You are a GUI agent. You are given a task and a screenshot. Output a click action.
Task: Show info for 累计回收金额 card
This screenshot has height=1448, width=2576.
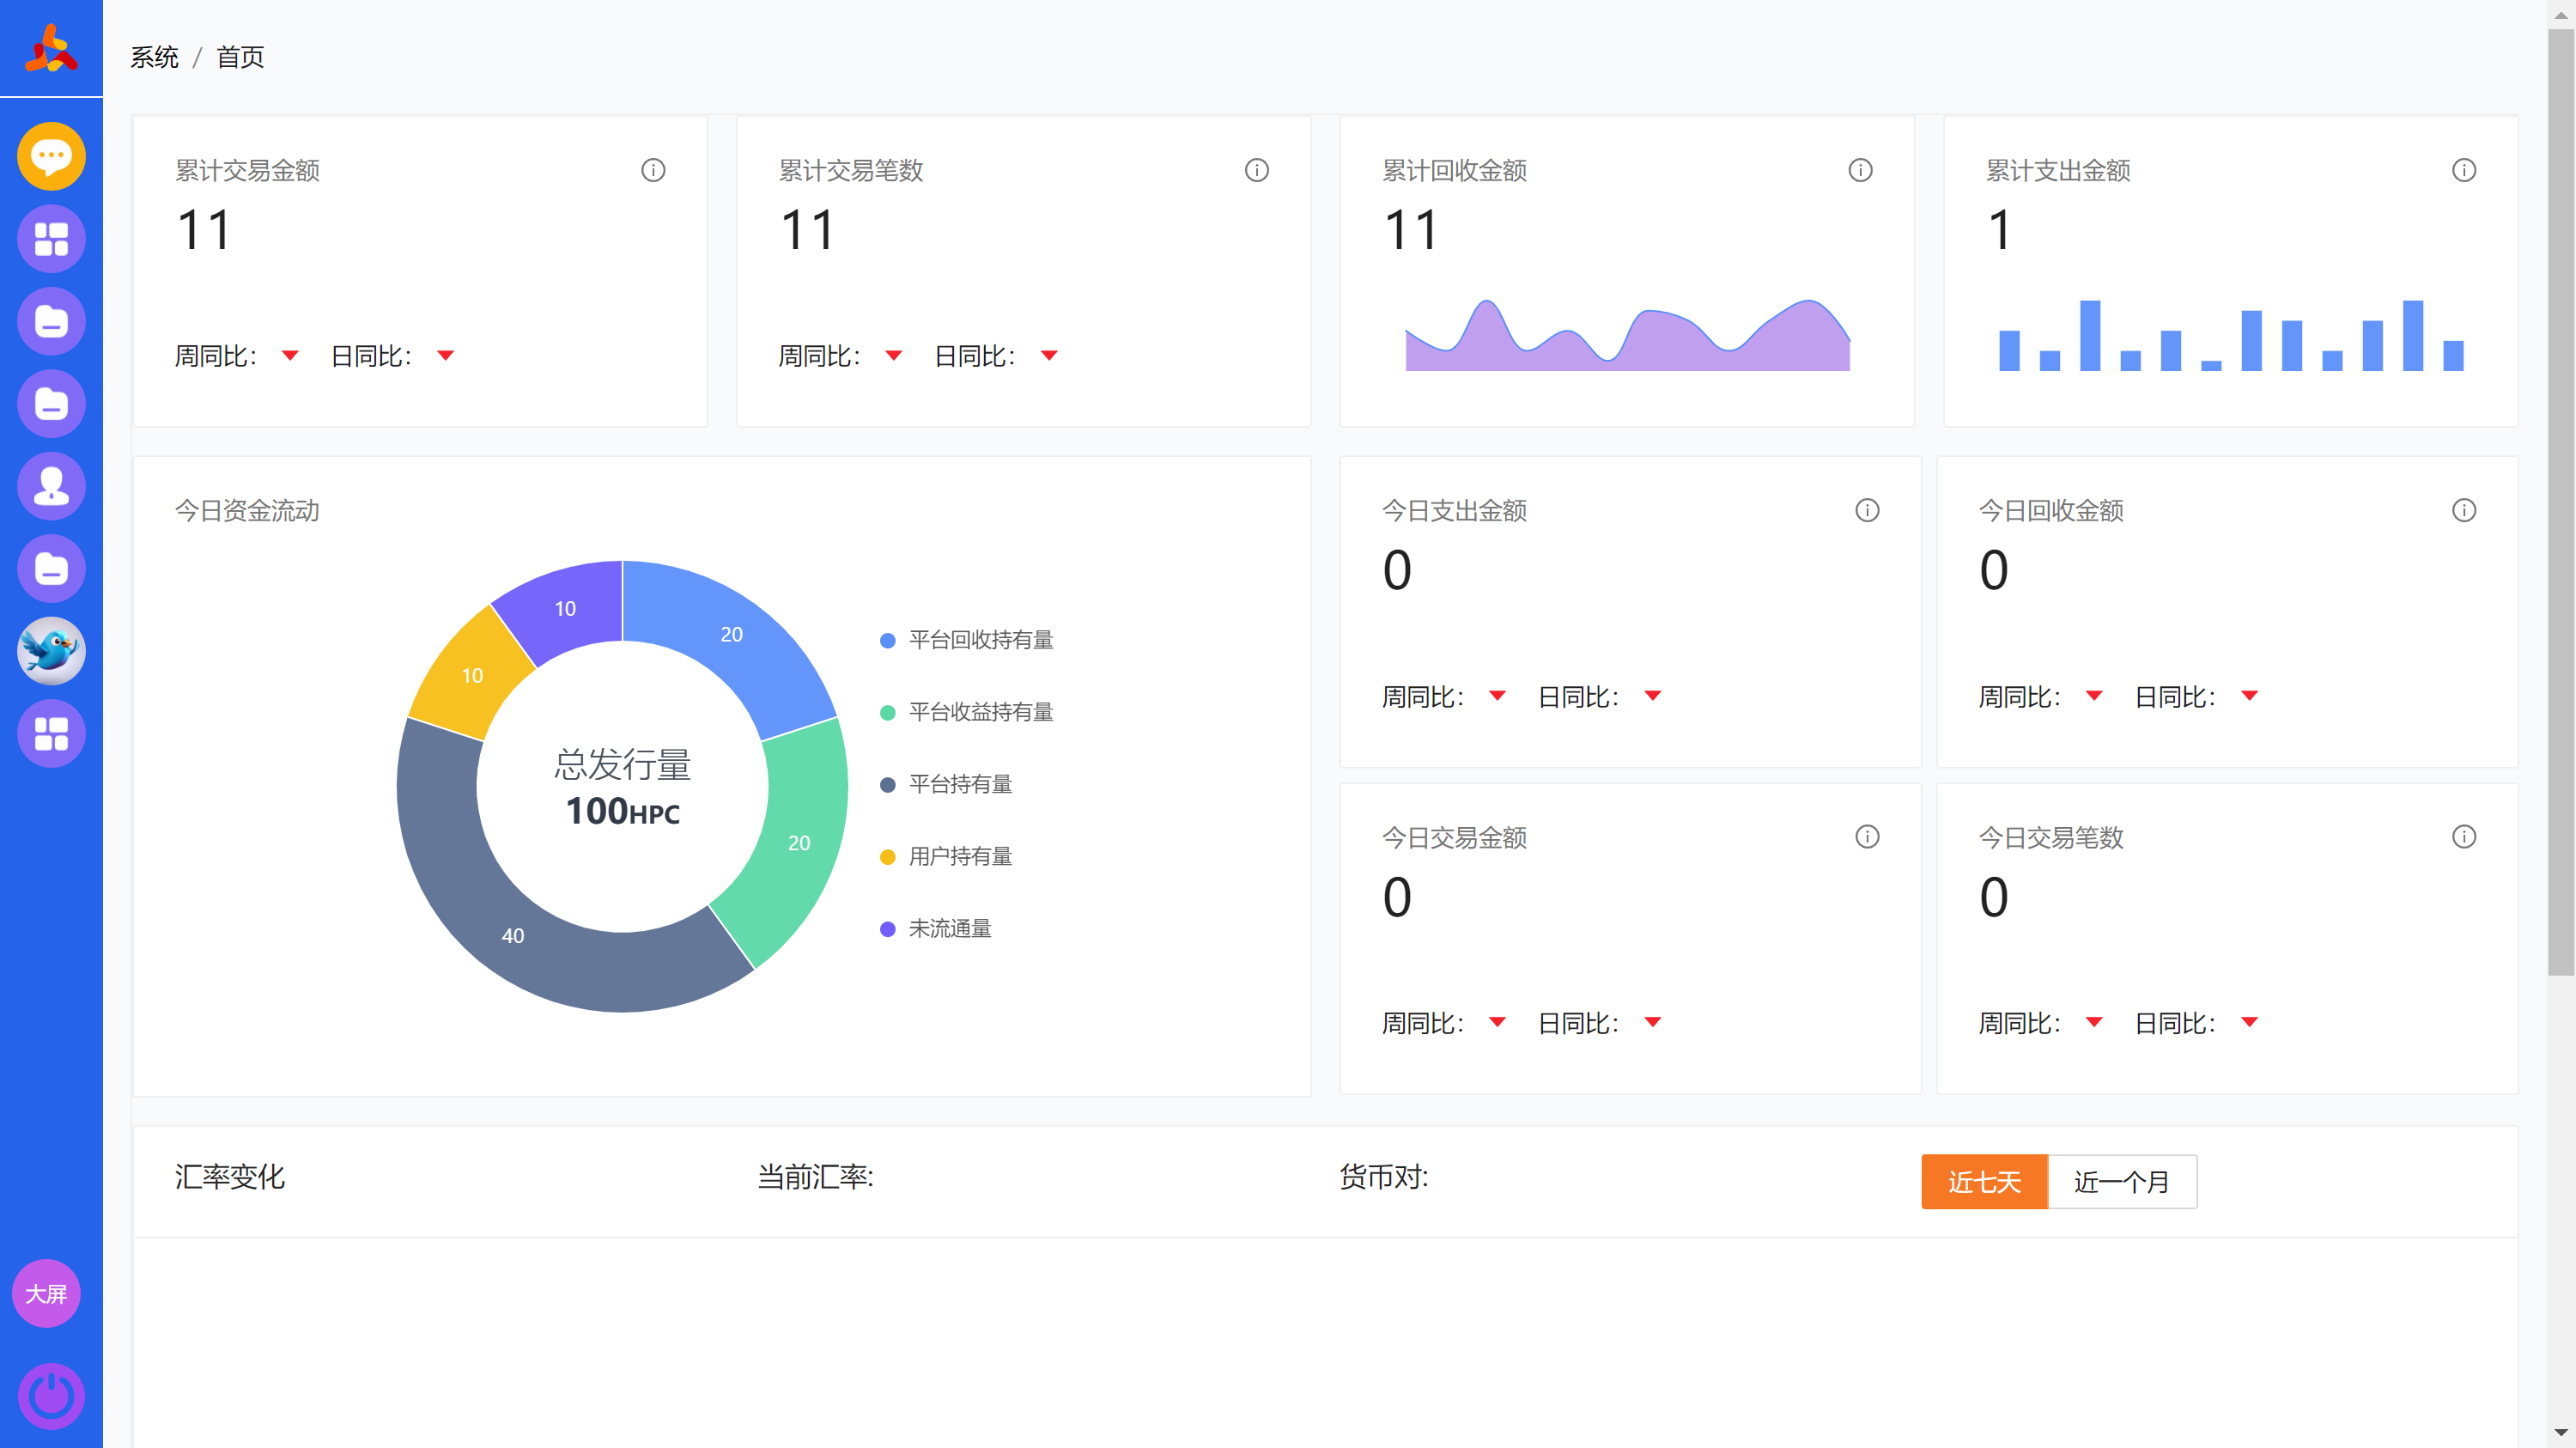[x=1860, y=170]
